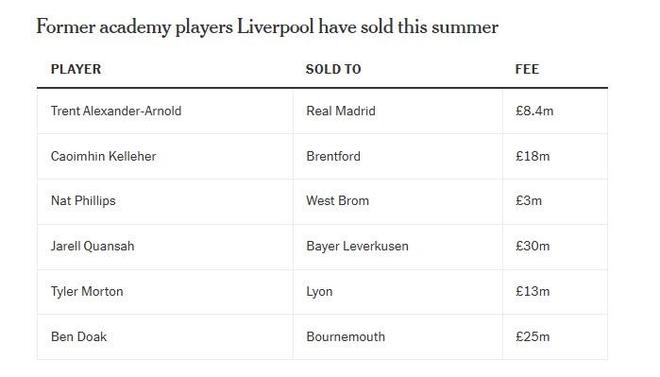Click the £18m fee value
Viewport: 660px width, 377px height.
pyautogui.click(x=533, y=157)
